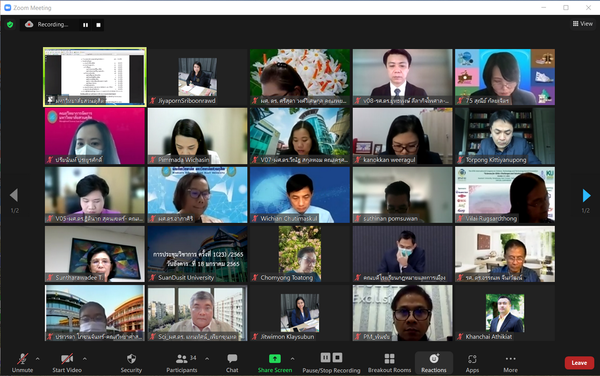Open audio options arrow next to Unmute

coord(38,359)
